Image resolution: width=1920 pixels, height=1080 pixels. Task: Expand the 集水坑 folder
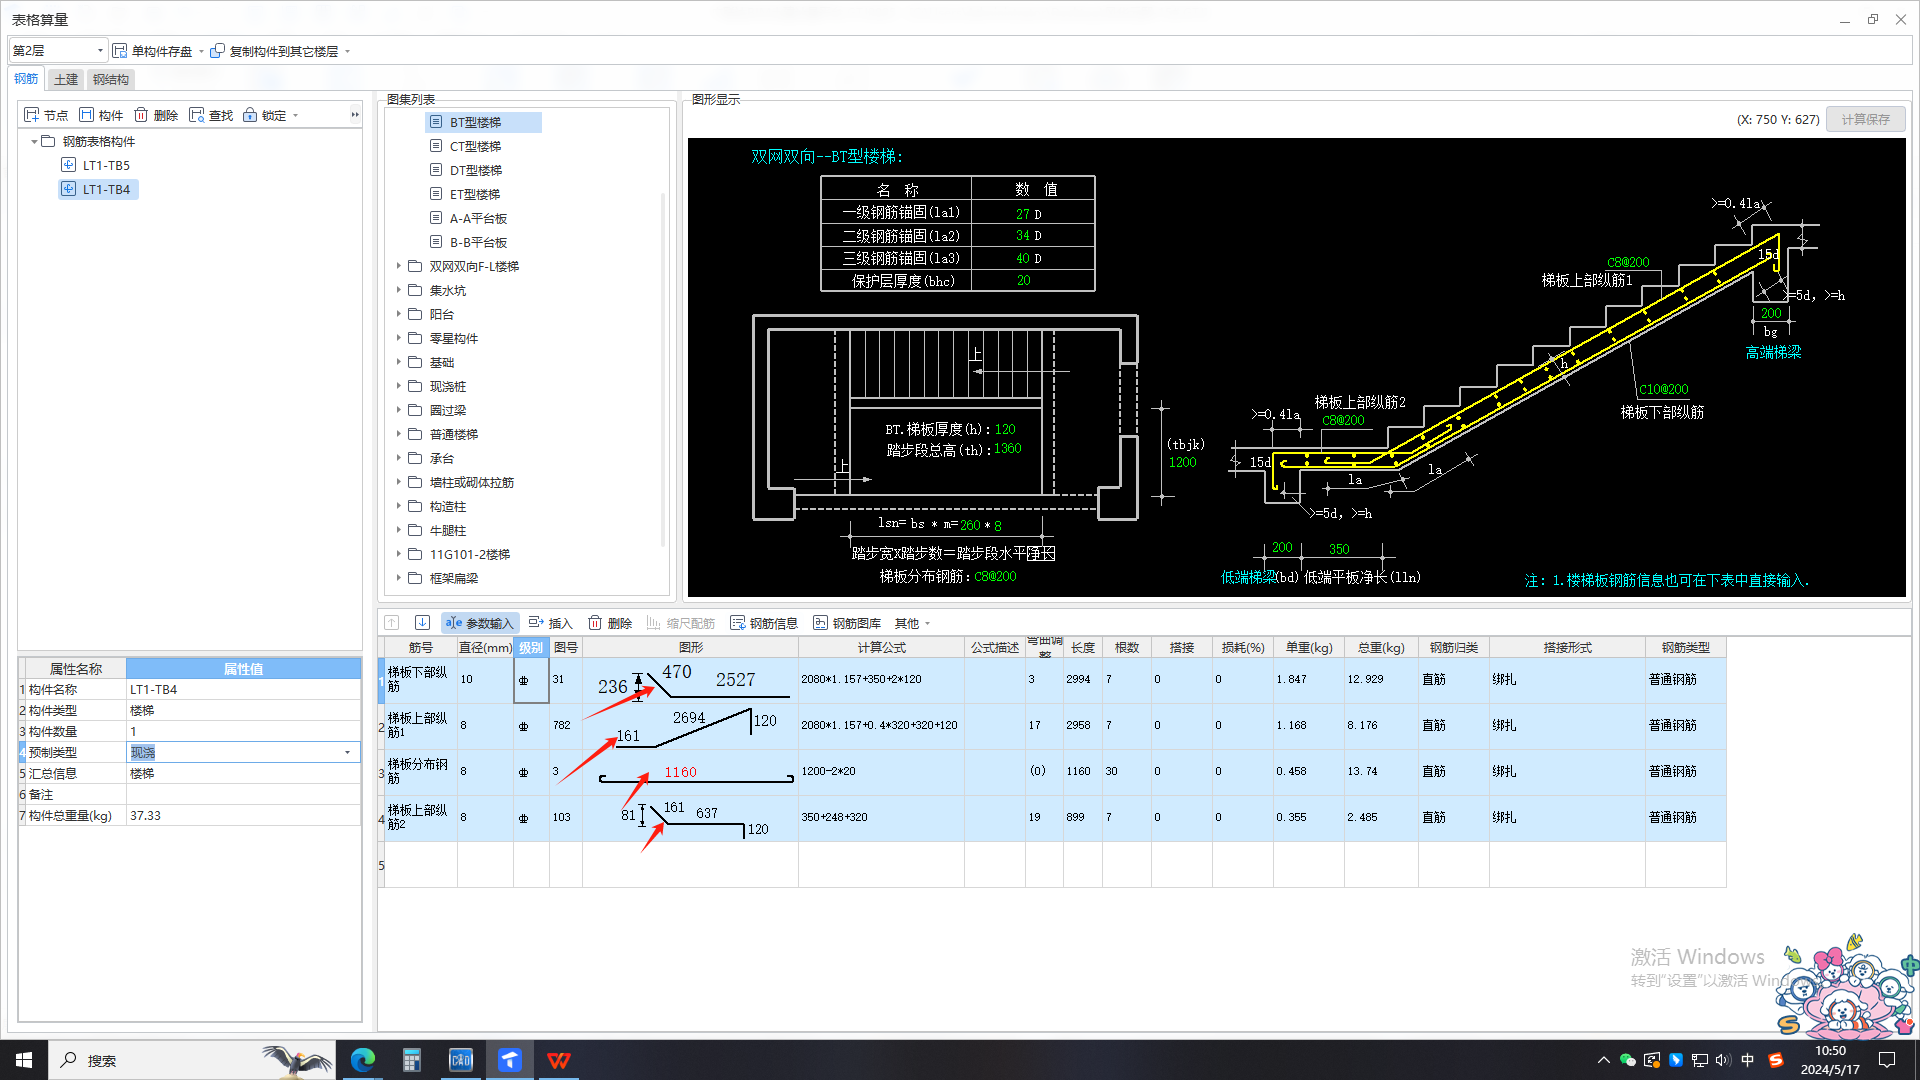point(399,290)
